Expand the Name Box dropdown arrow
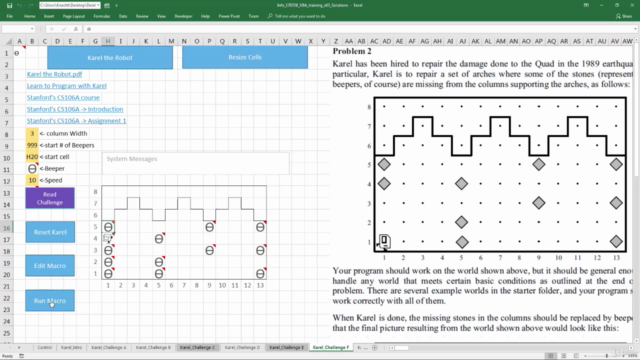 tap(32, 29)
